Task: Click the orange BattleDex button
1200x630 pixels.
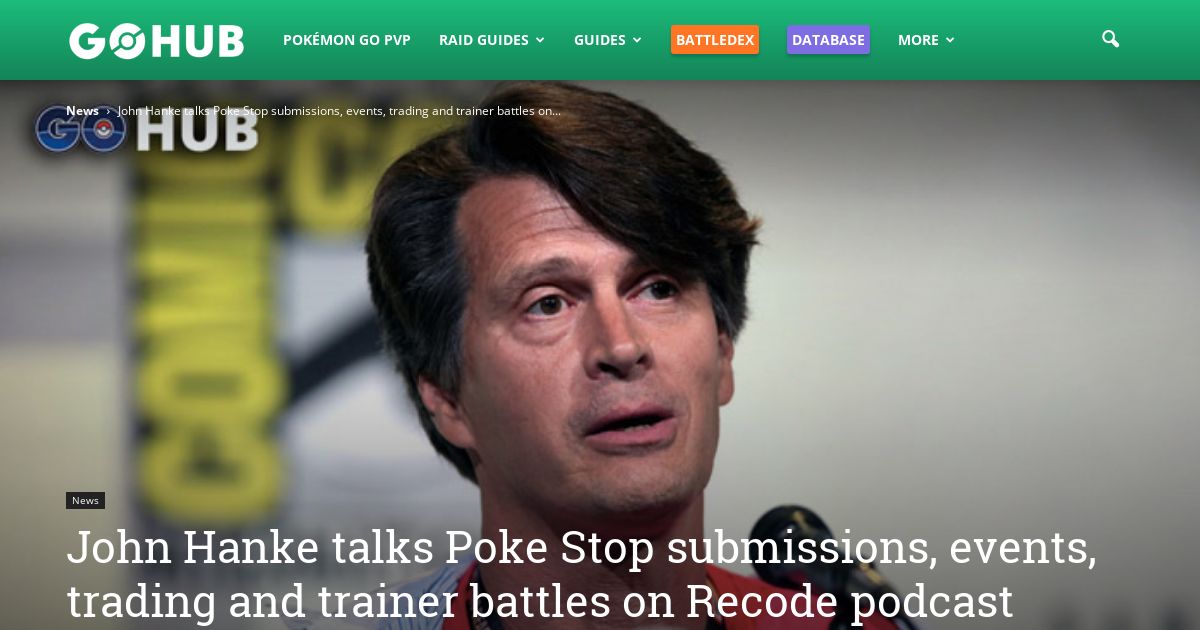Action: click(715, 40)
